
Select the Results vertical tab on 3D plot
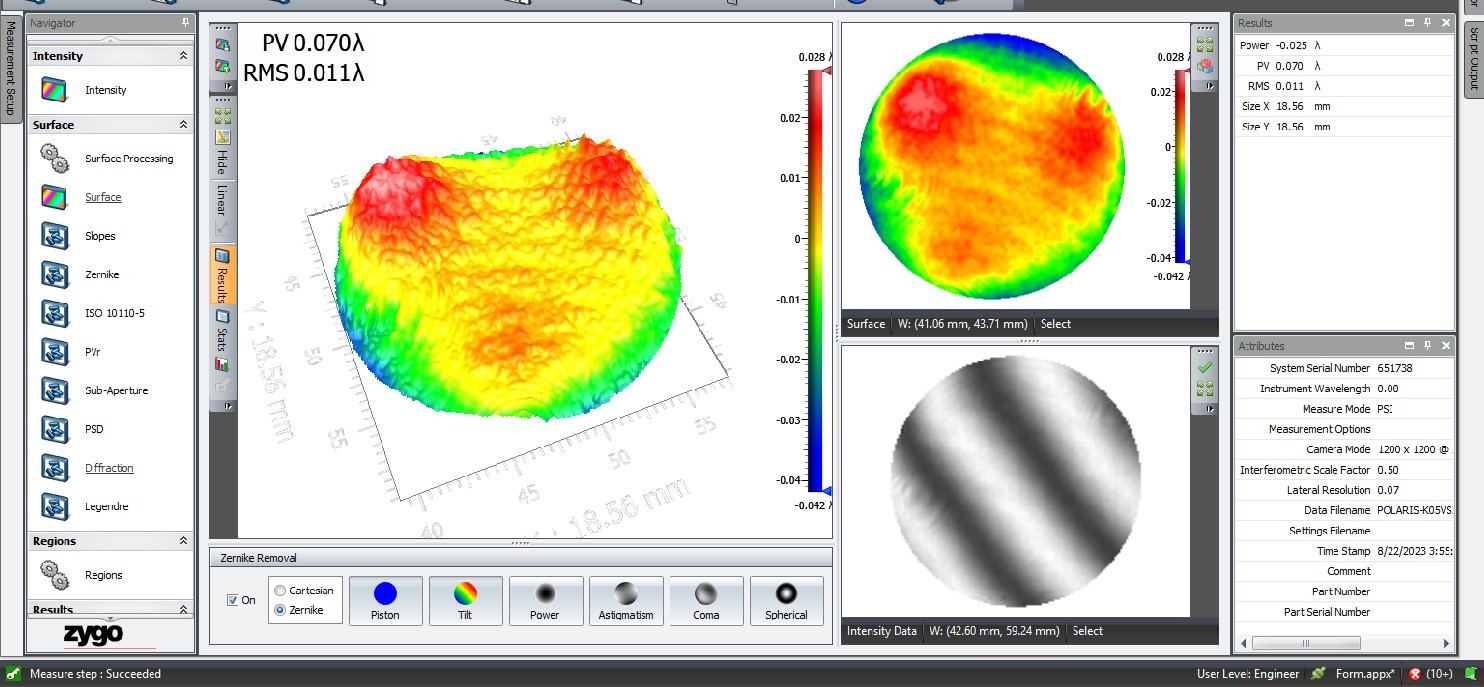(x=223, y=274)
